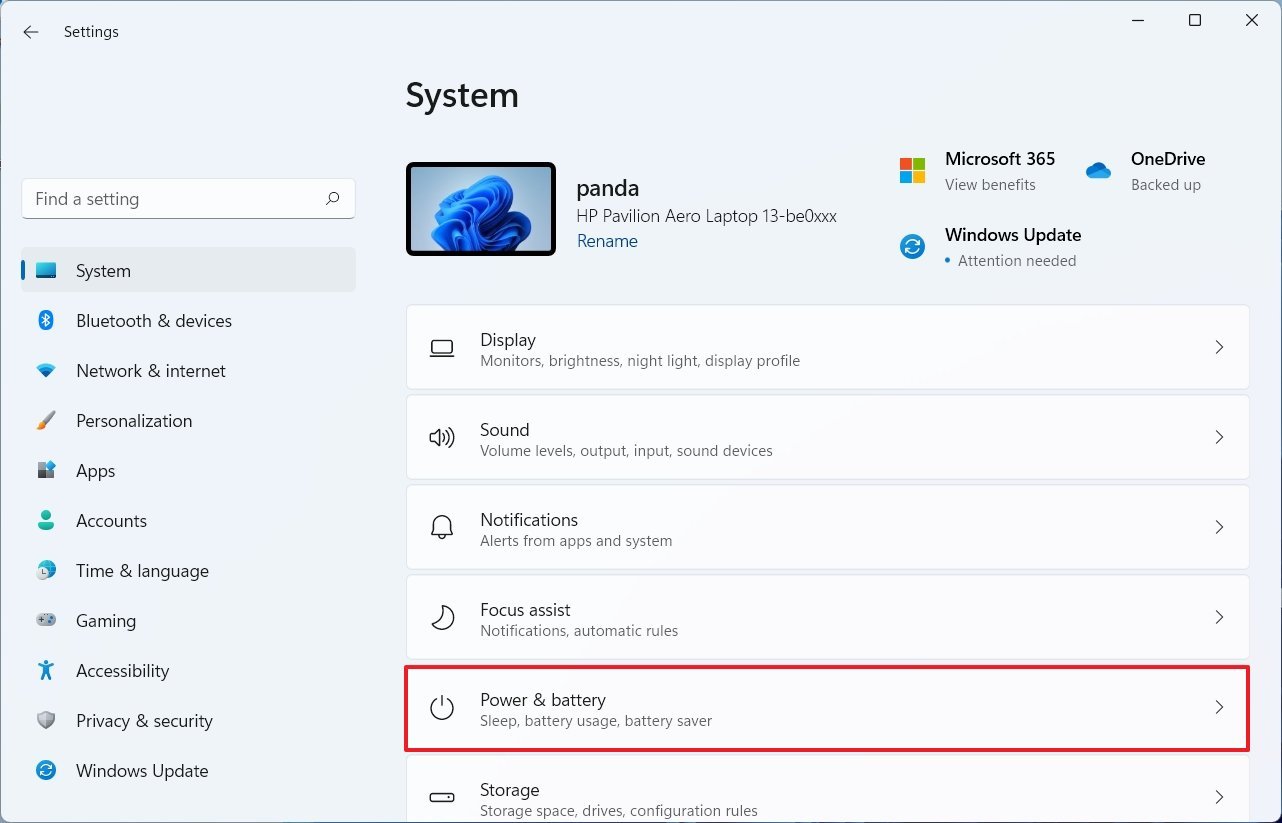Expand the Display settings row chevron
This screenshot has width=1282, height=823.
(1219, 347)
